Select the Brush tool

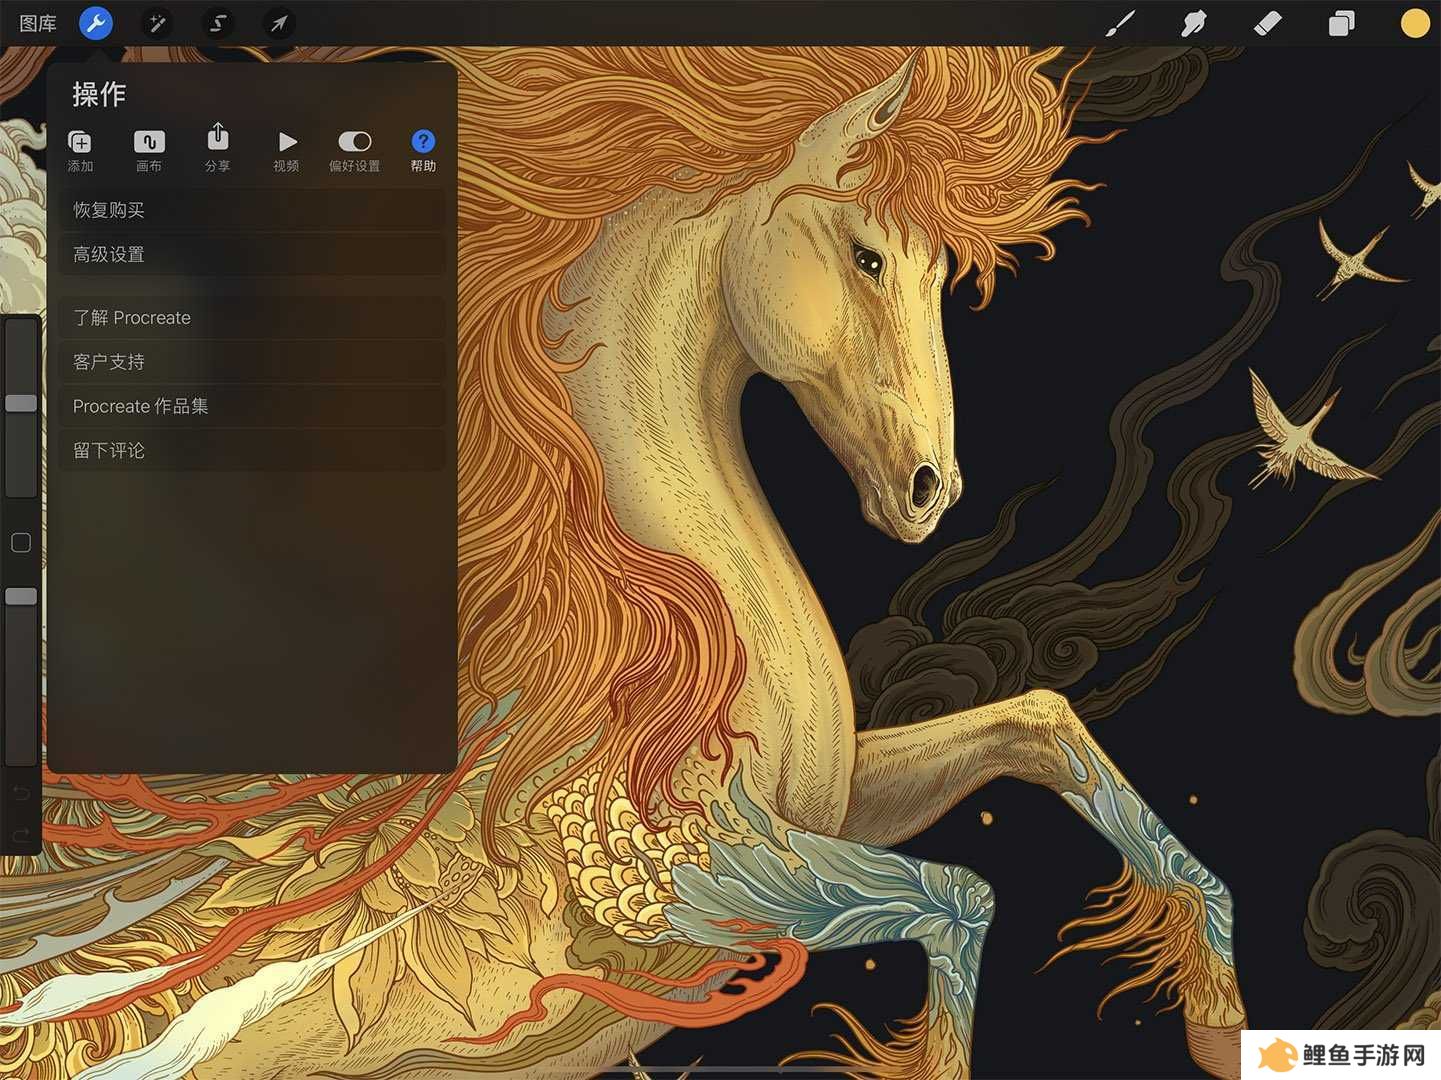pos(1120,23)
